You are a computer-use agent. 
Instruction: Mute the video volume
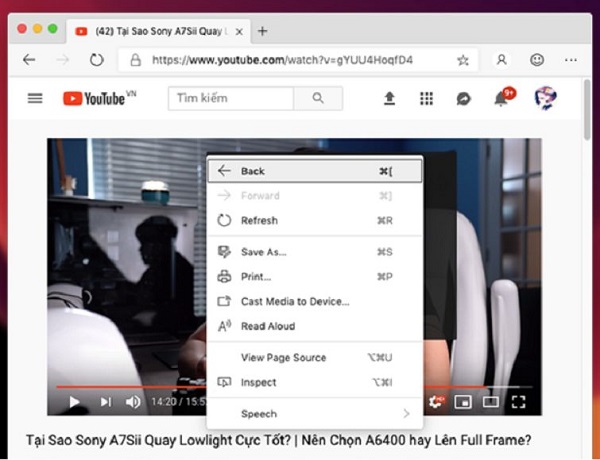pyautogui.click(x=133, y=402)
